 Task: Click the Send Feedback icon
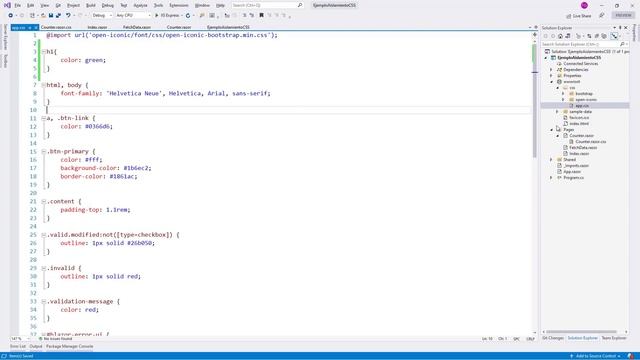[602, 16]
